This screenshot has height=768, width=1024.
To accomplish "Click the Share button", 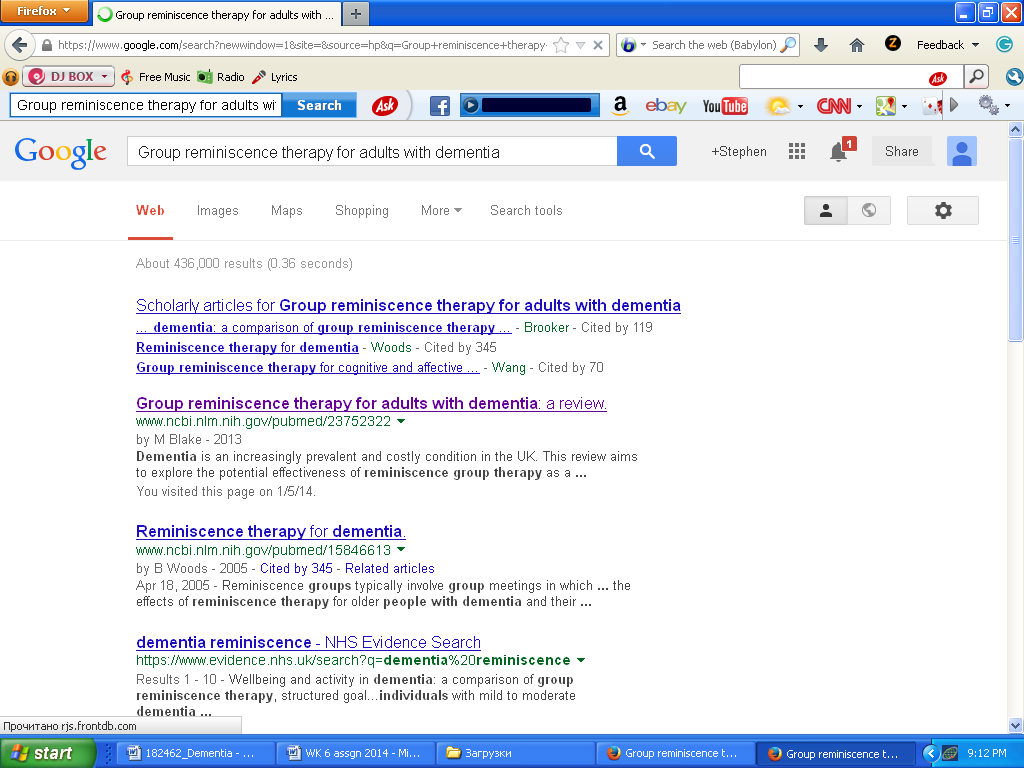I will pyautogui.click(x=901, y=151).
